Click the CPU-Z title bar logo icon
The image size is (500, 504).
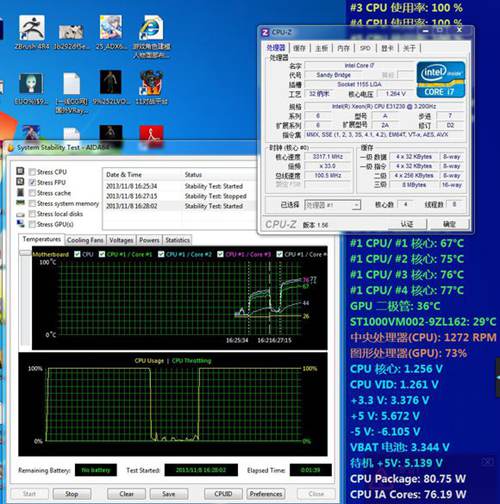tap(265, 32)
